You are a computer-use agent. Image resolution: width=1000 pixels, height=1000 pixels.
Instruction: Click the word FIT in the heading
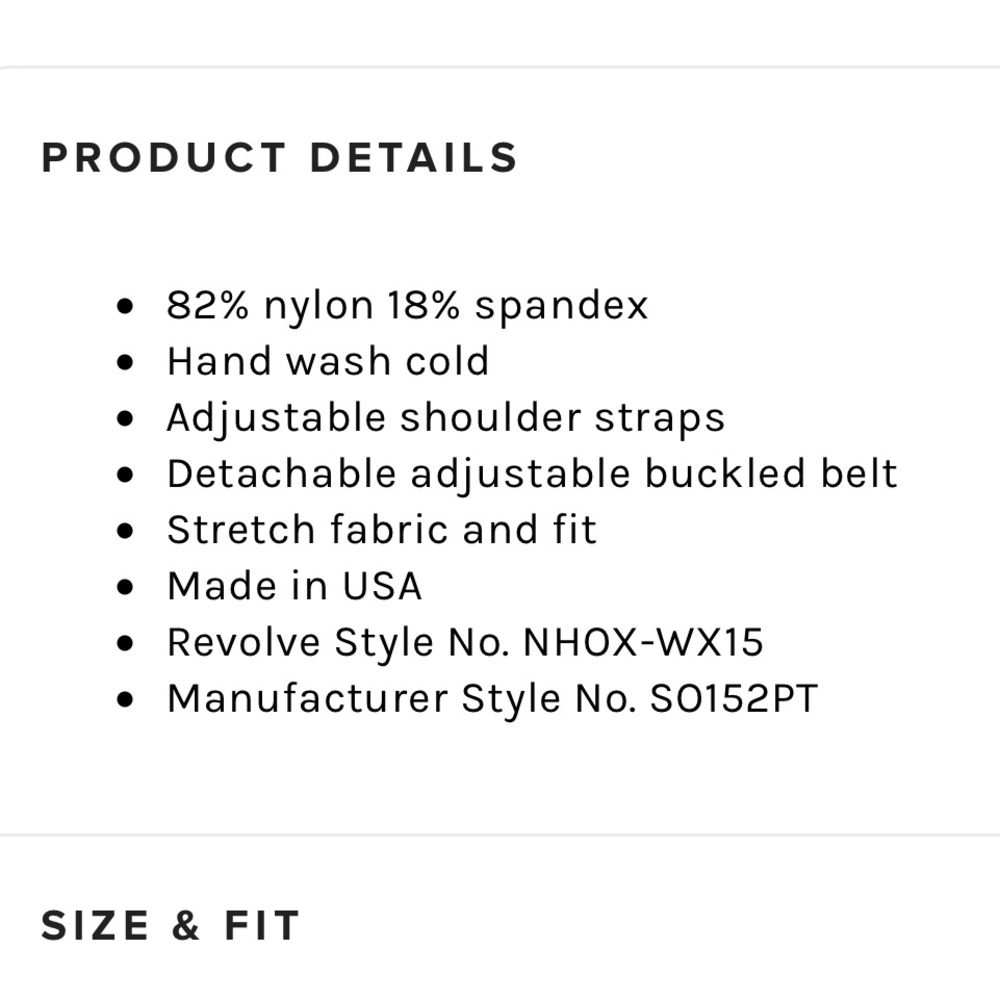point(261,925)
